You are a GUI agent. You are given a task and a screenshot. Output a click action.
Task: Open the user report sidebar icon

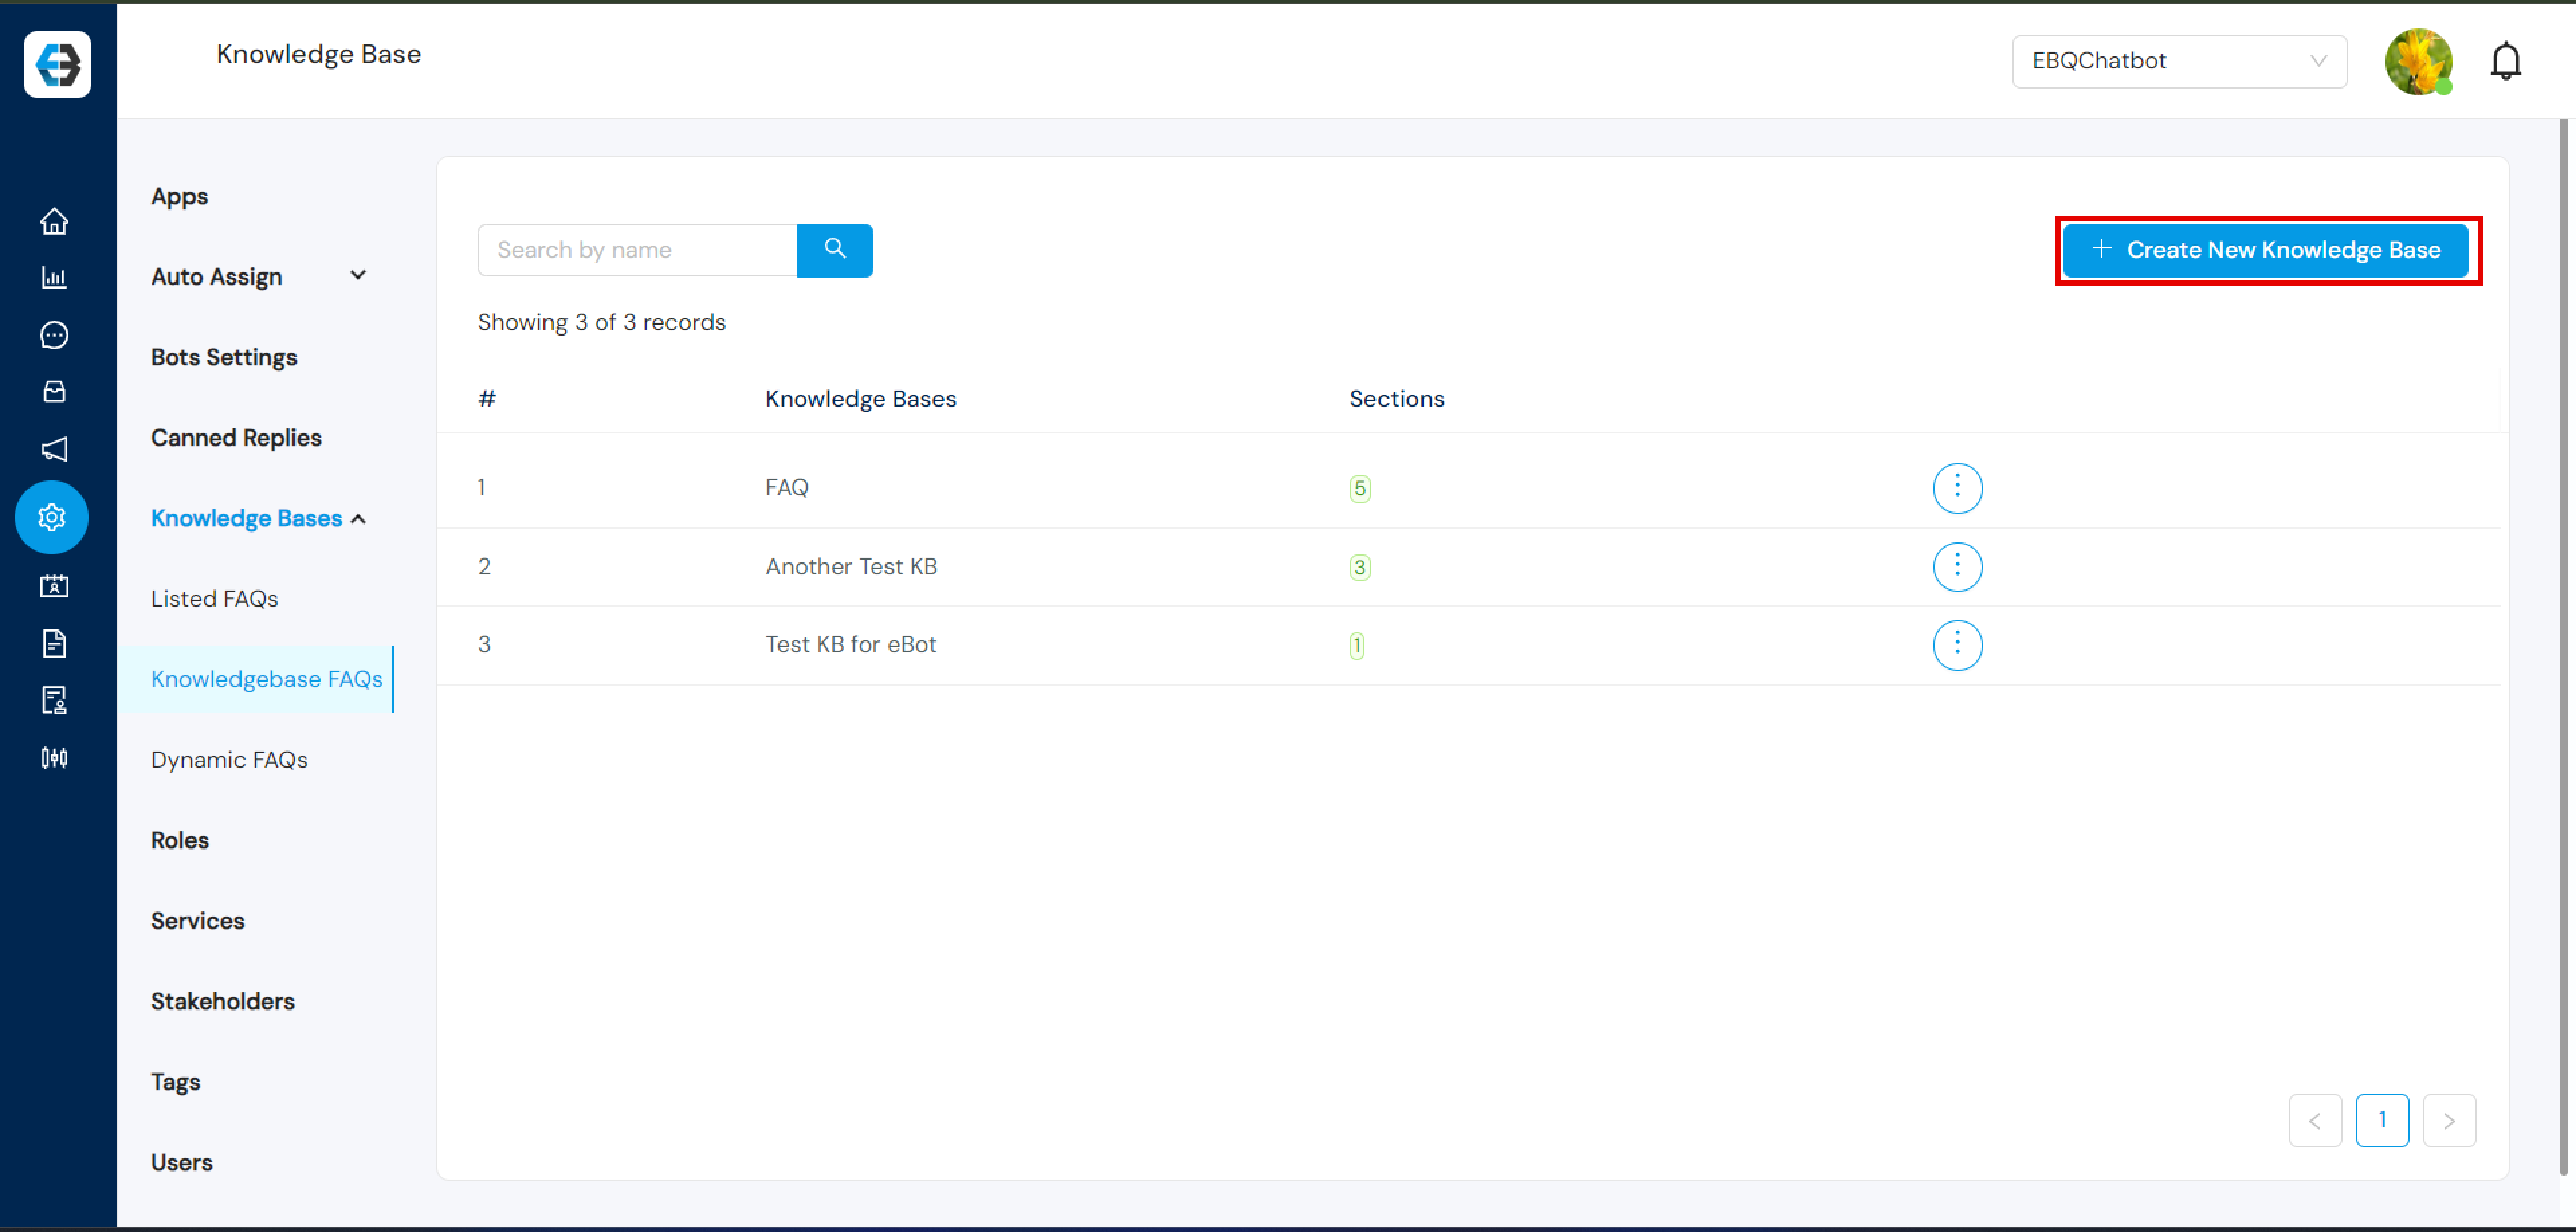tap(54, 700)
